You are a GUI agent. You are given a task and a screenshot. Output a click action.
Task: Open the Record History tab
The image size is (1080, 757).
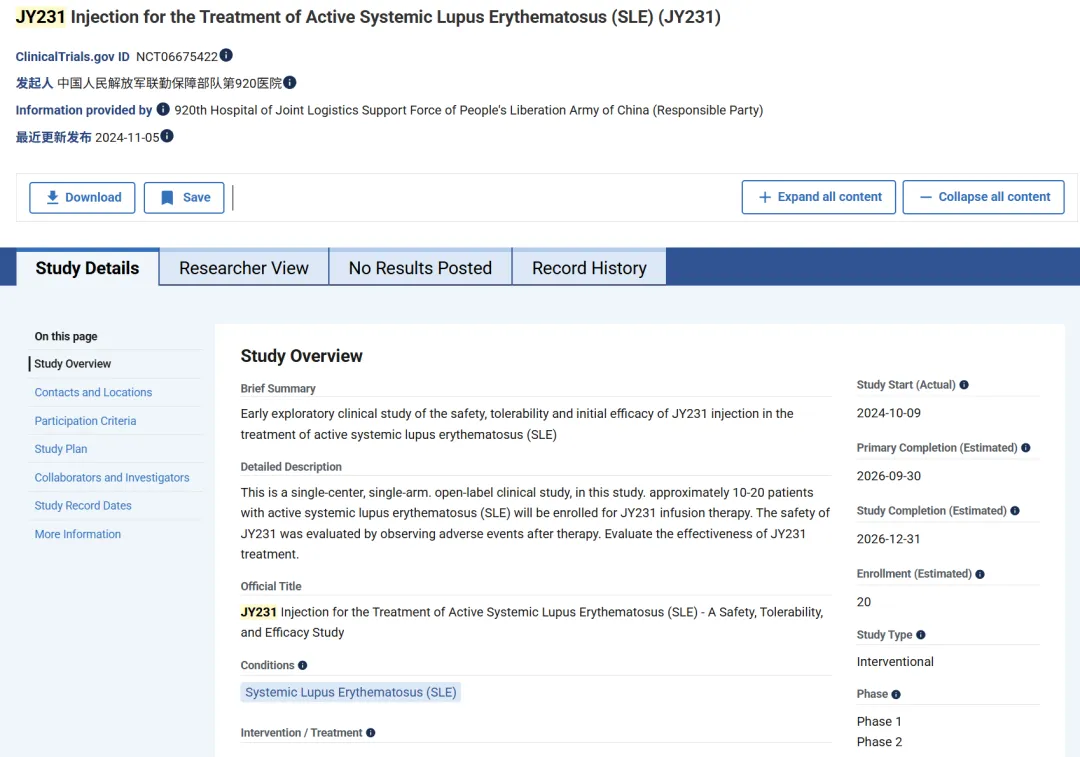click(589, 268)
